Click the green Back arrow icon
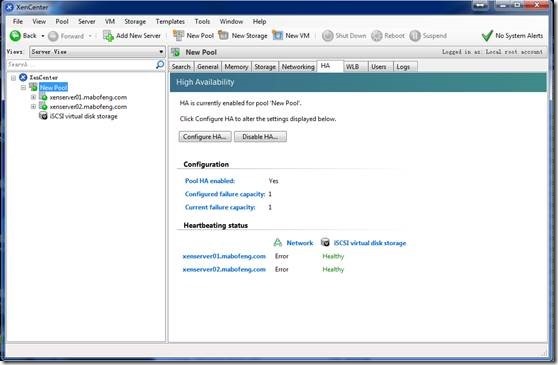The height and width of the screenshot is (365, 558). [x=15, y=36]
